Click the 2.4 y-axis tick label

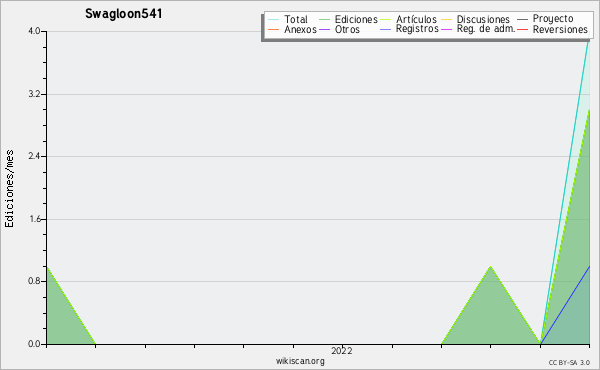(34, 156)
